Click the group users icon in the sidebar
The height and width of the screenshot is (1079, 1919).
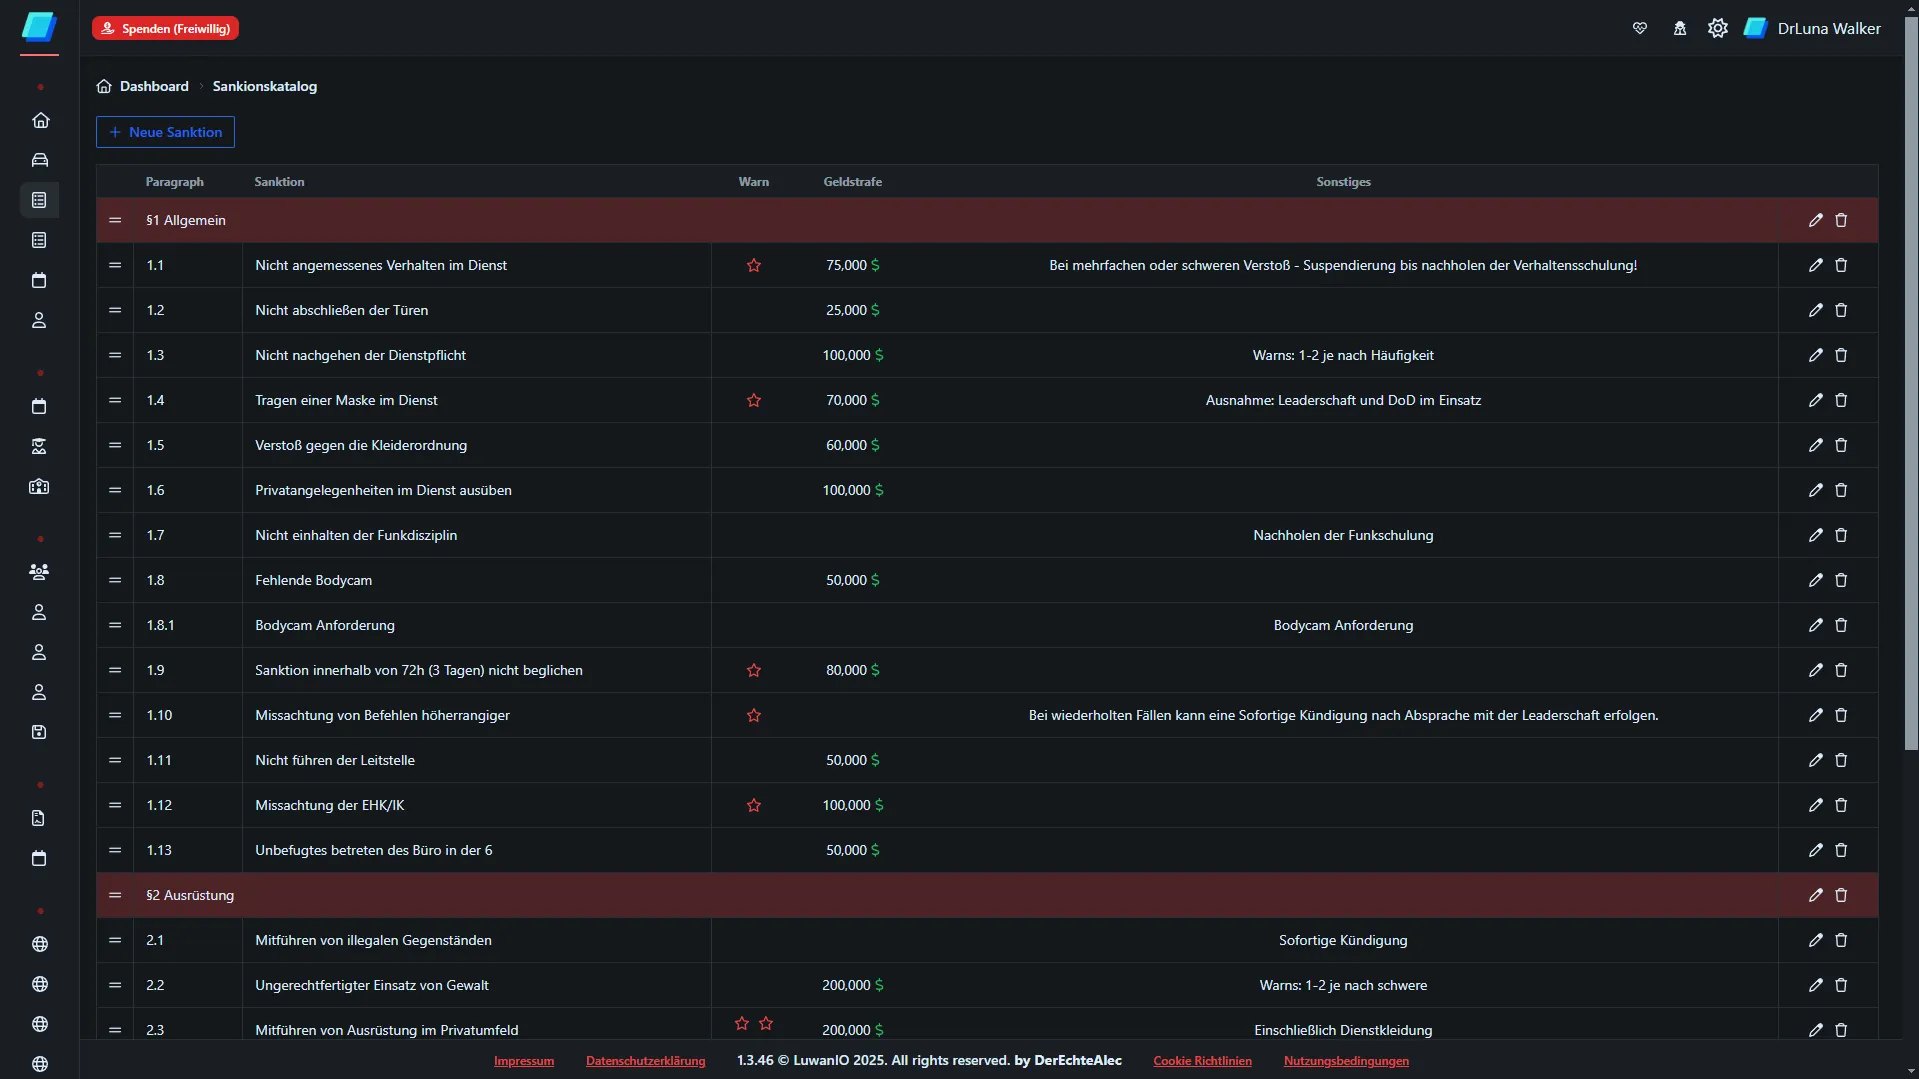[39, 572]
